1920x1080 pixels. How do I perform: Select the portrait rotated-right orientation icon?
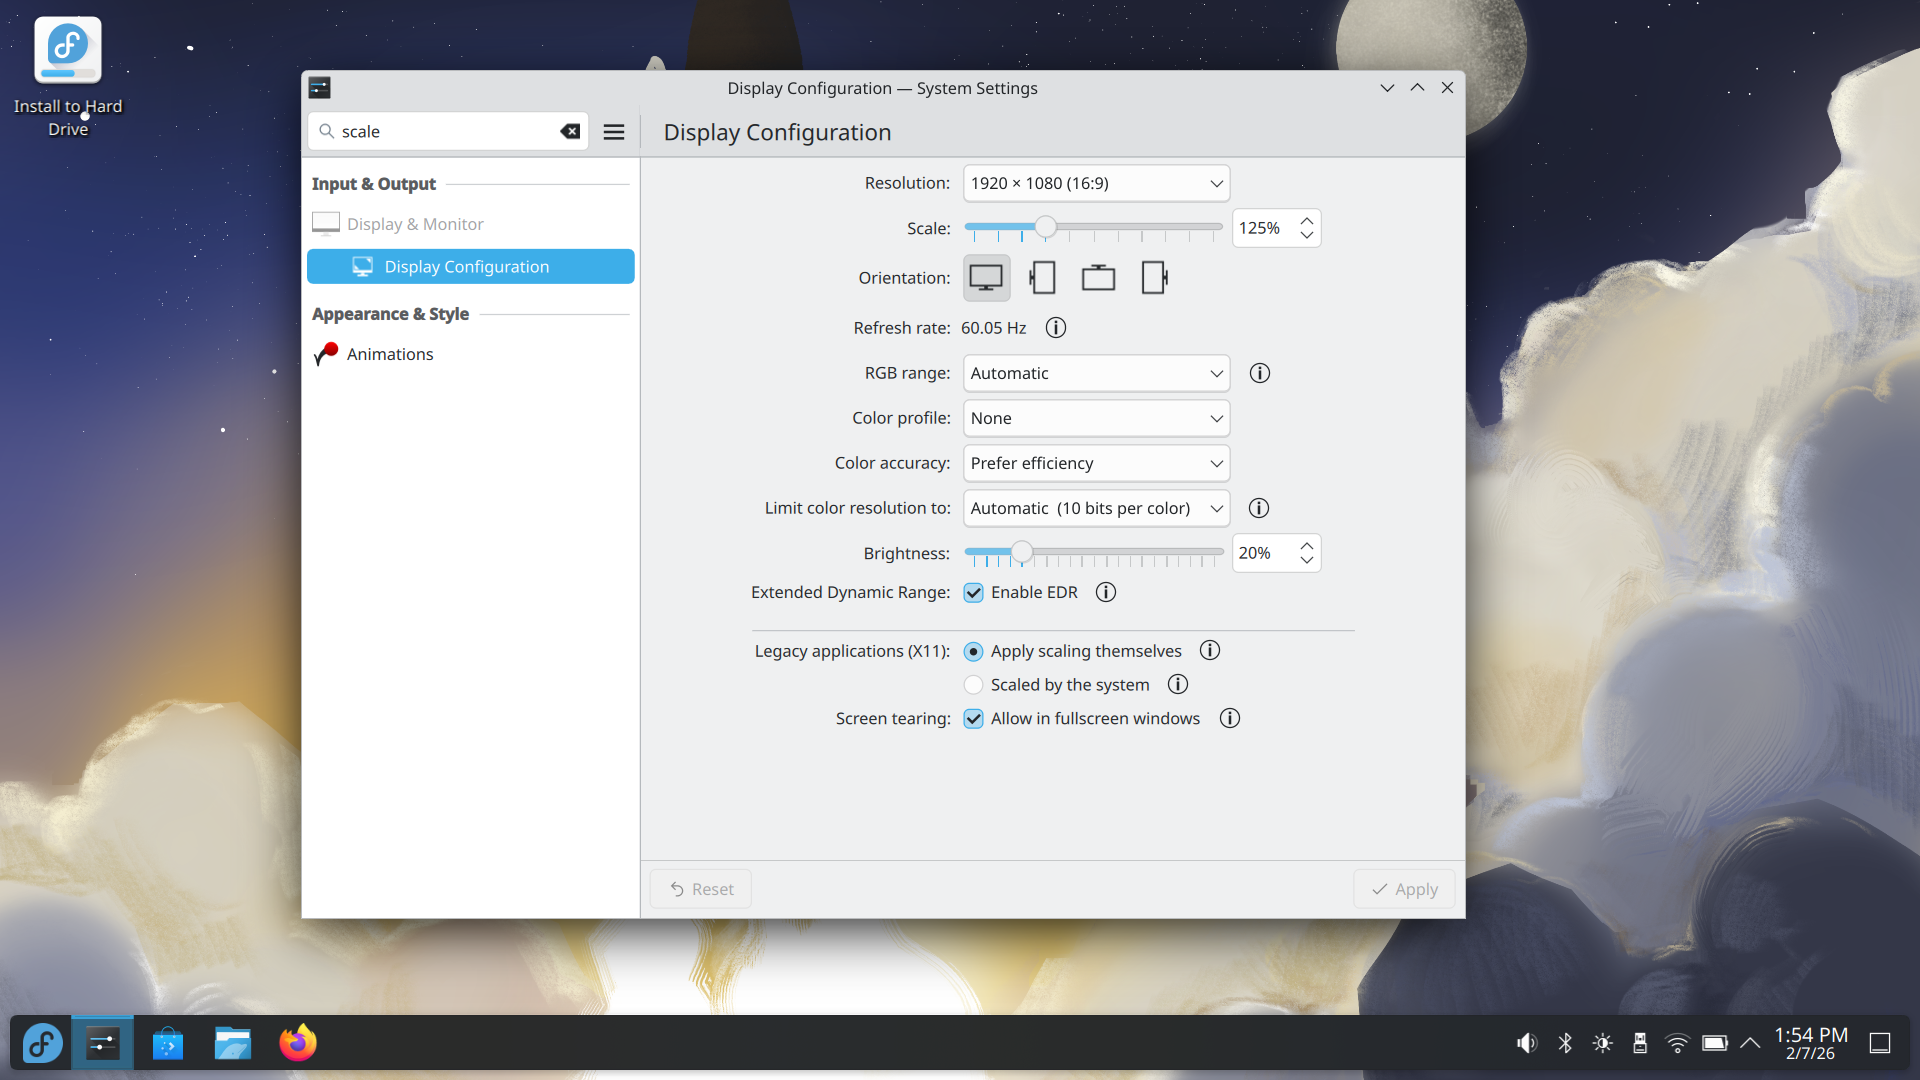[x=1154, y=278]
